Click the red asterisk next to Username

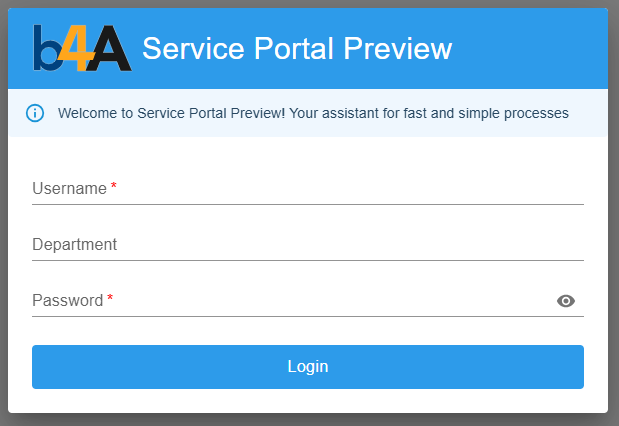(x=114, y=187)
